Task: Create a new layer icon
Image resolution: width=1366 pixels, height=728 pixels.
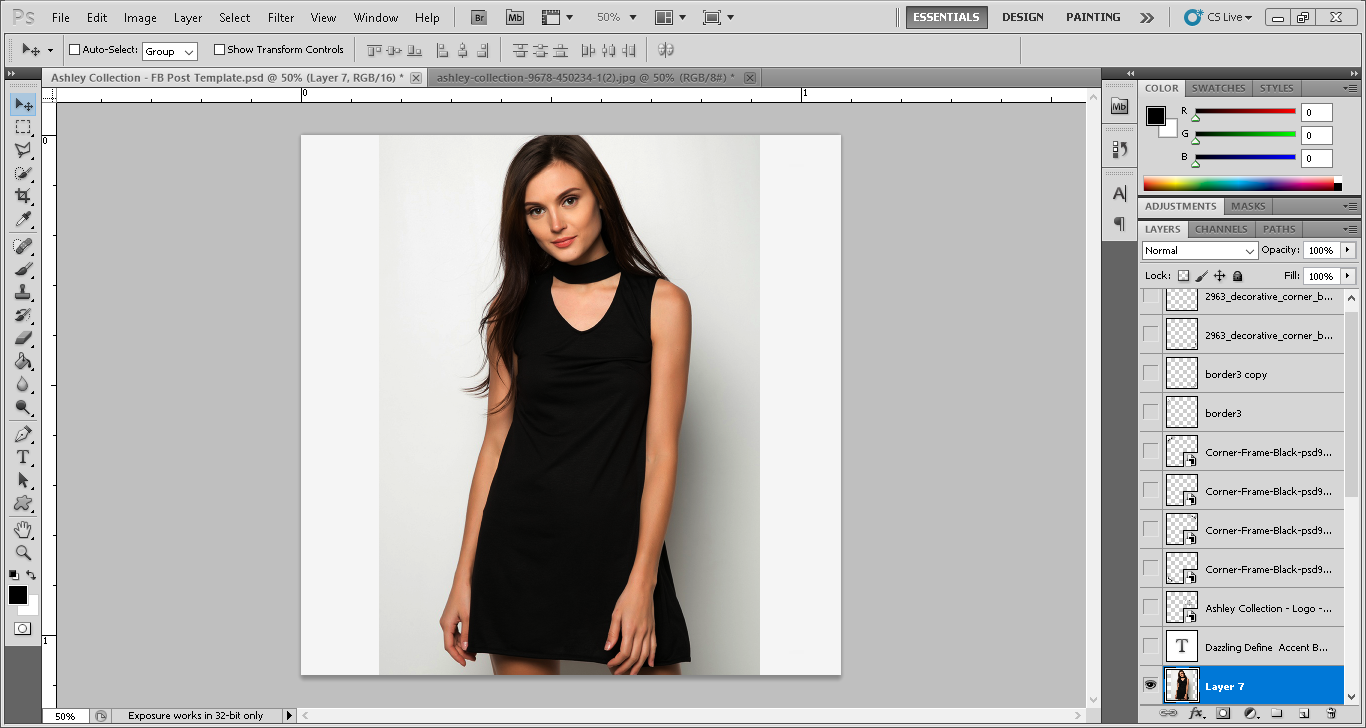Action: click(1304, 714)
